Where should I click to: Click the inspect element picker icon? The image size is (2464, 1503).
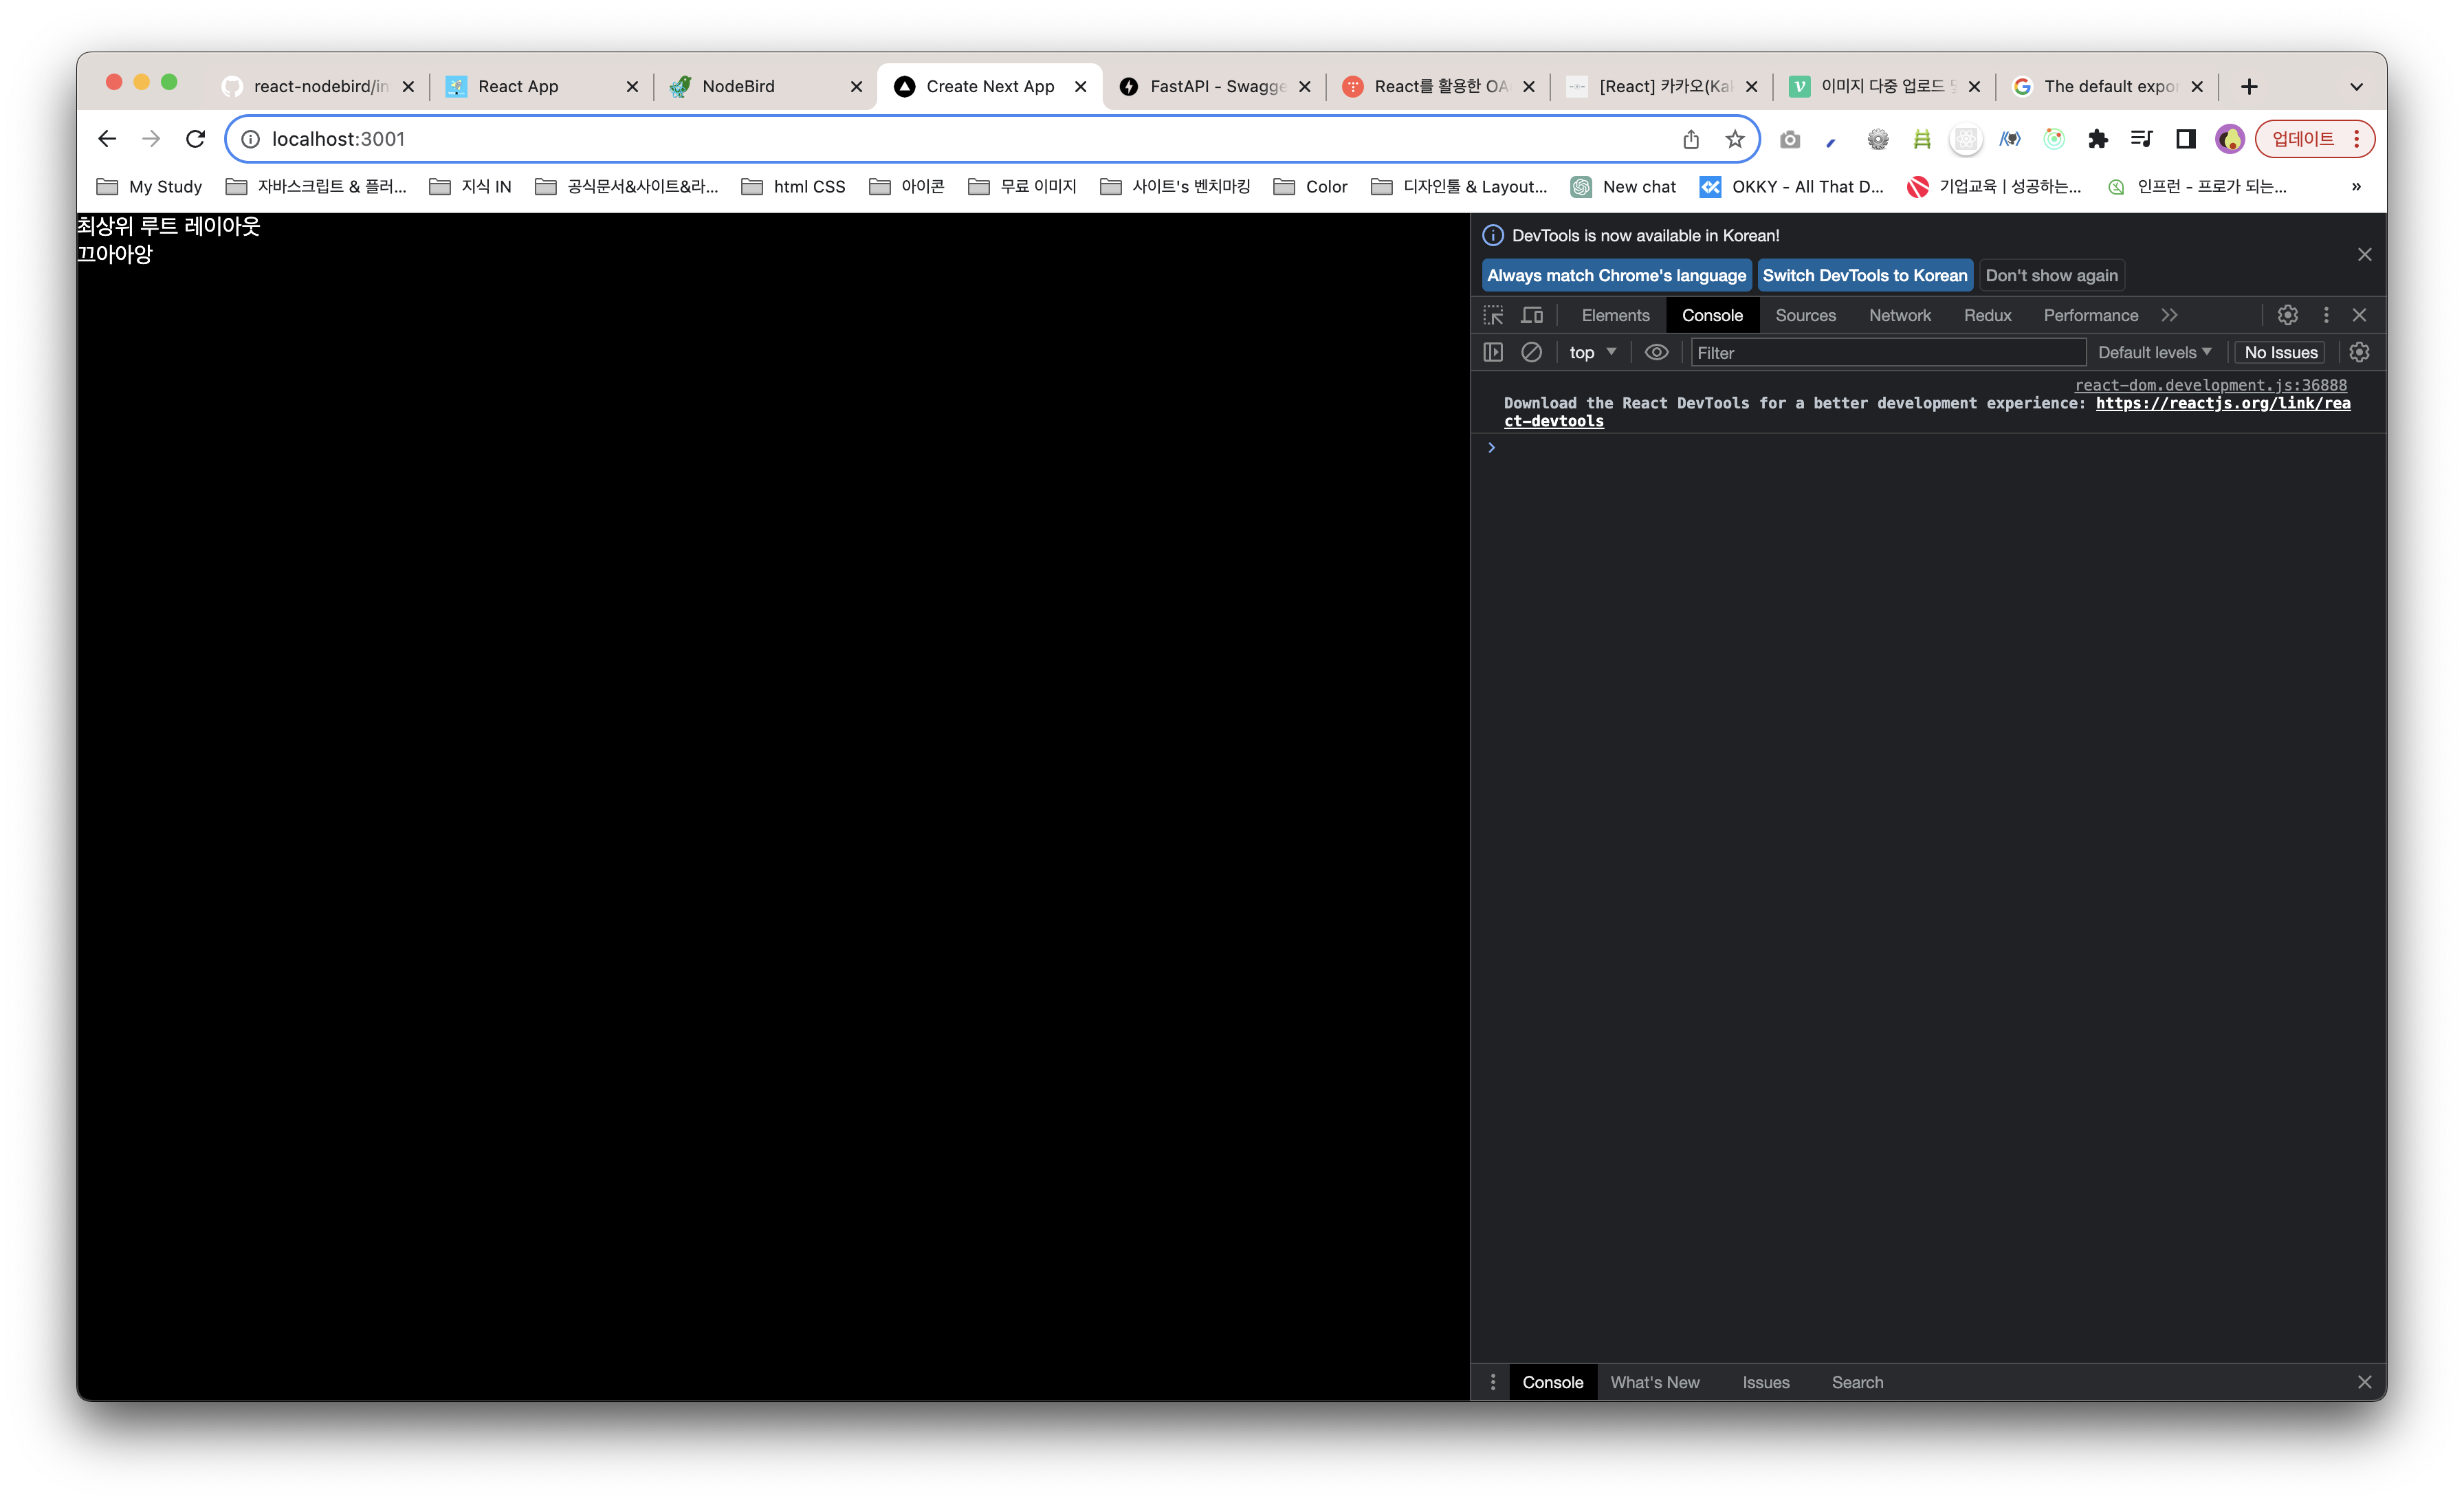click(x=1493, y=315)
